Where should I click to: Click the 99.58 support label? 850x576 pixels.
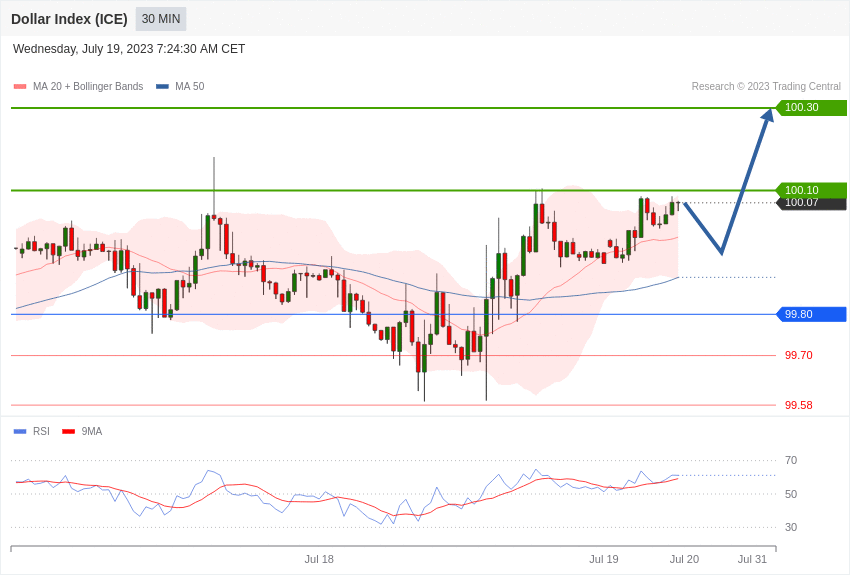(x=799, y=405)
